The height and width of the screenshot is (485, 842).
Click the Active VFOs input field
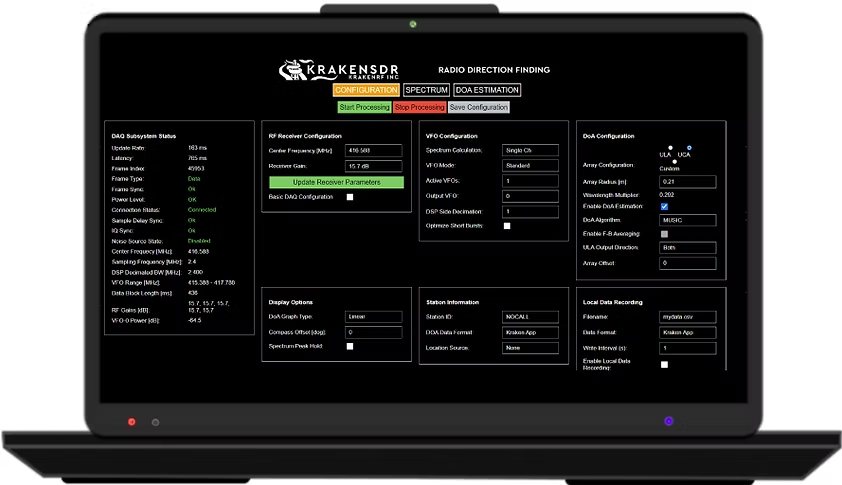[530, 181]
